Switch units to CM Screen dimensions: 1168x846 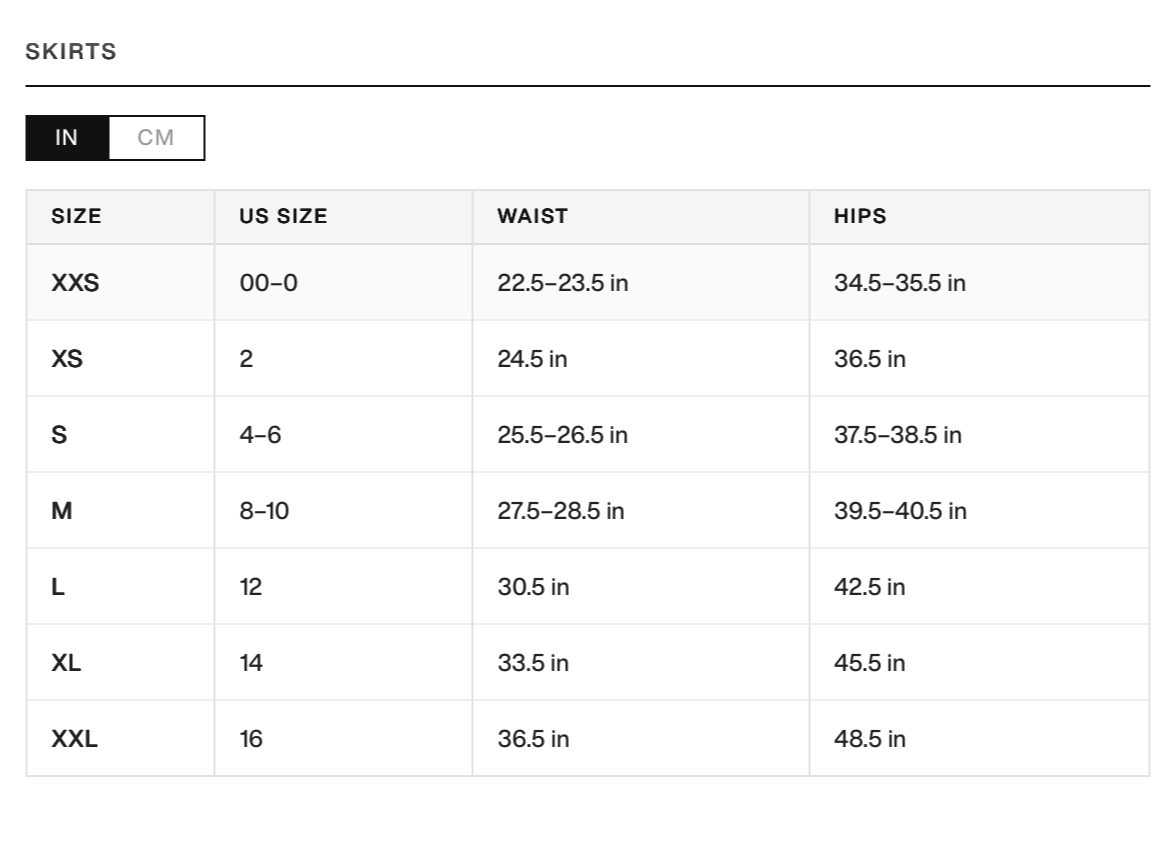(x=156, y=138)
